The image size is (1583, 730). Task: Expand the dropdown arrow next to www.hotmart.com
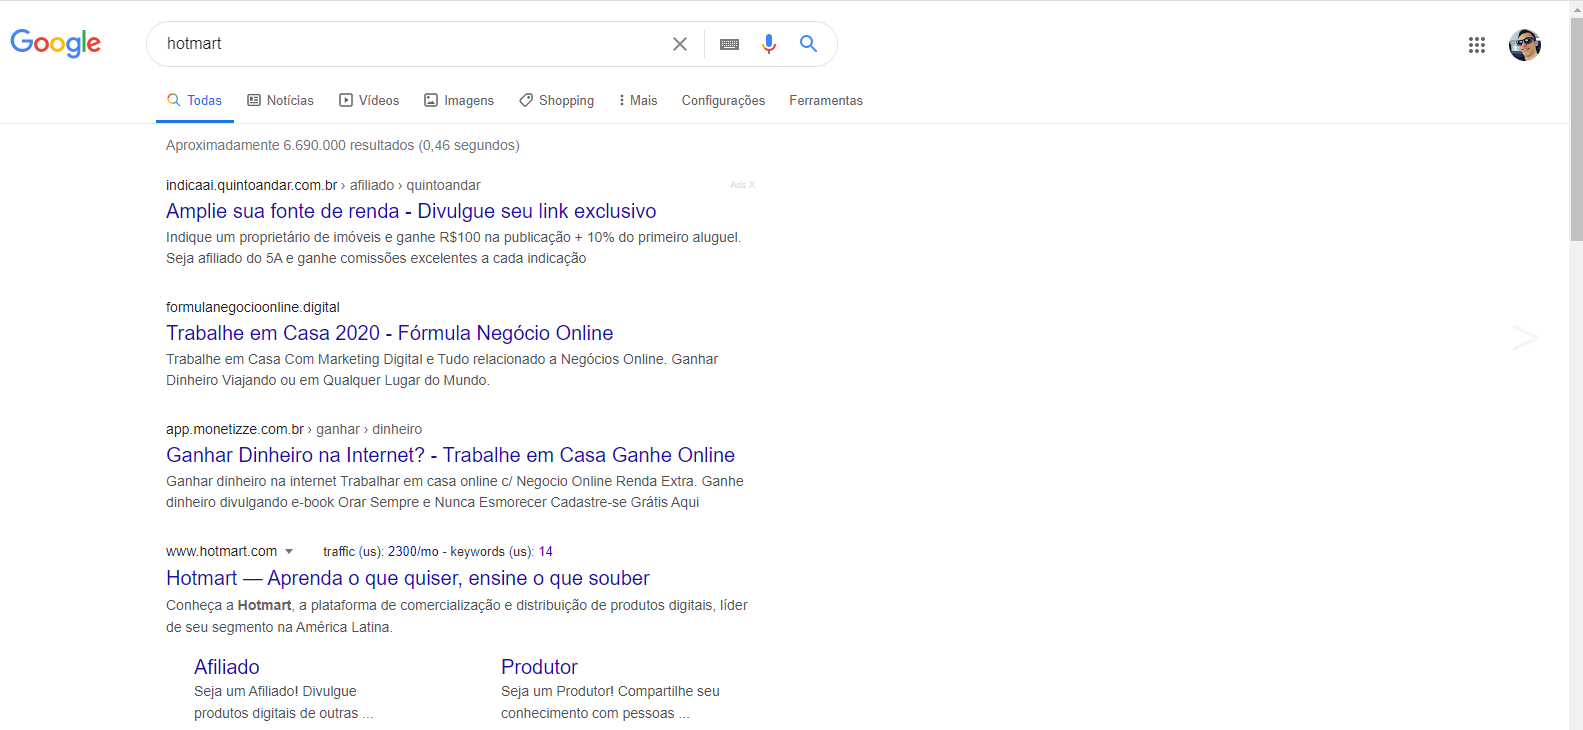(x=289, y=552)
